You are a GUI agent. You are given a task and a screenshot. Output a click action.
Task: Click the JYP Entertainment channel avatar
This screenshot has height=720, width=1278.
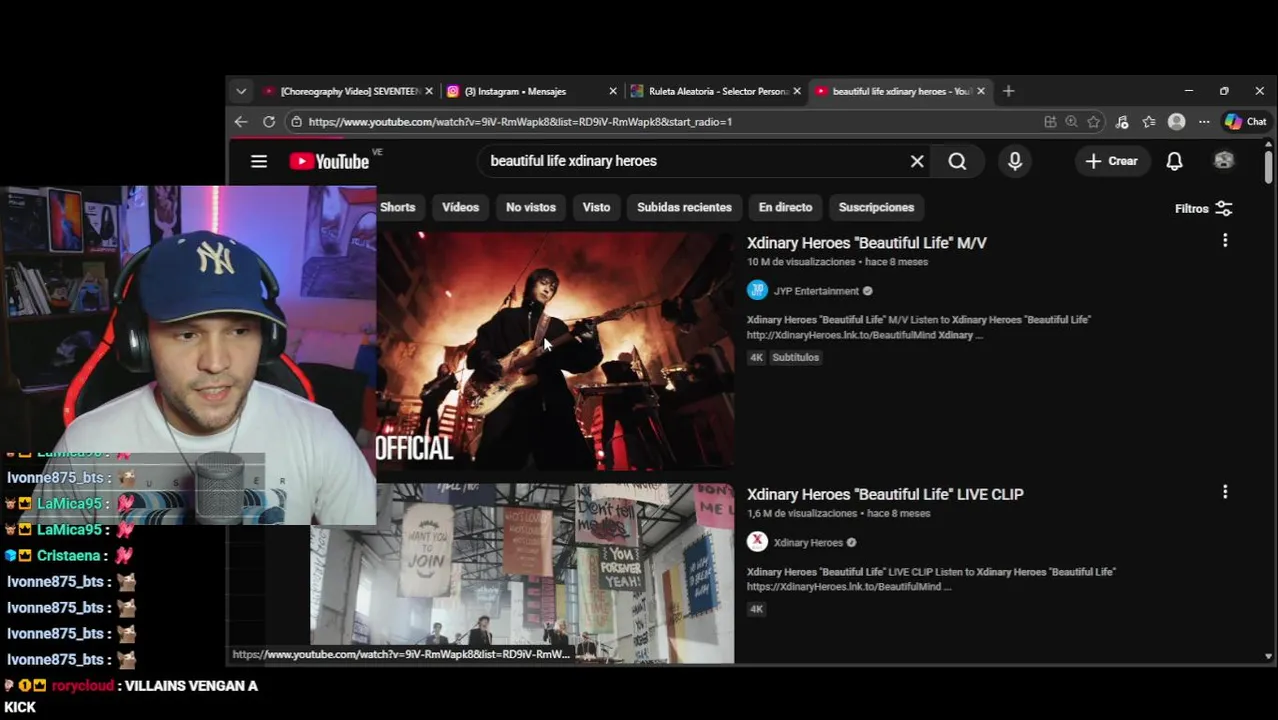757,291
